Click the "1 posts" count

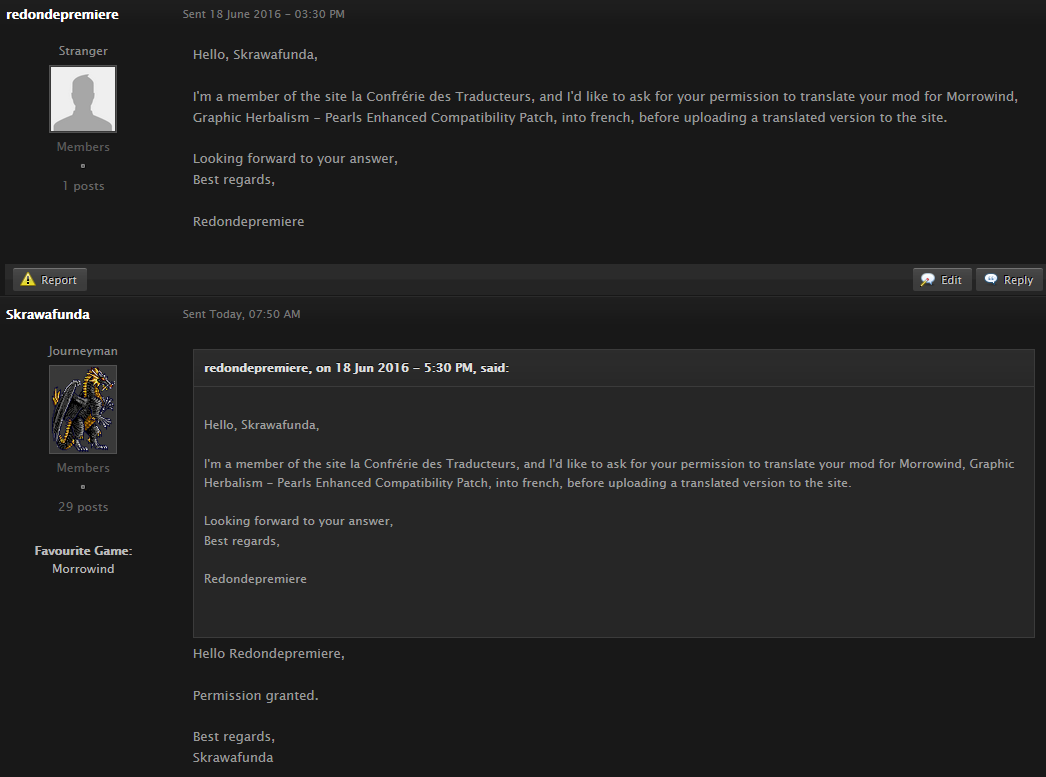83,185
